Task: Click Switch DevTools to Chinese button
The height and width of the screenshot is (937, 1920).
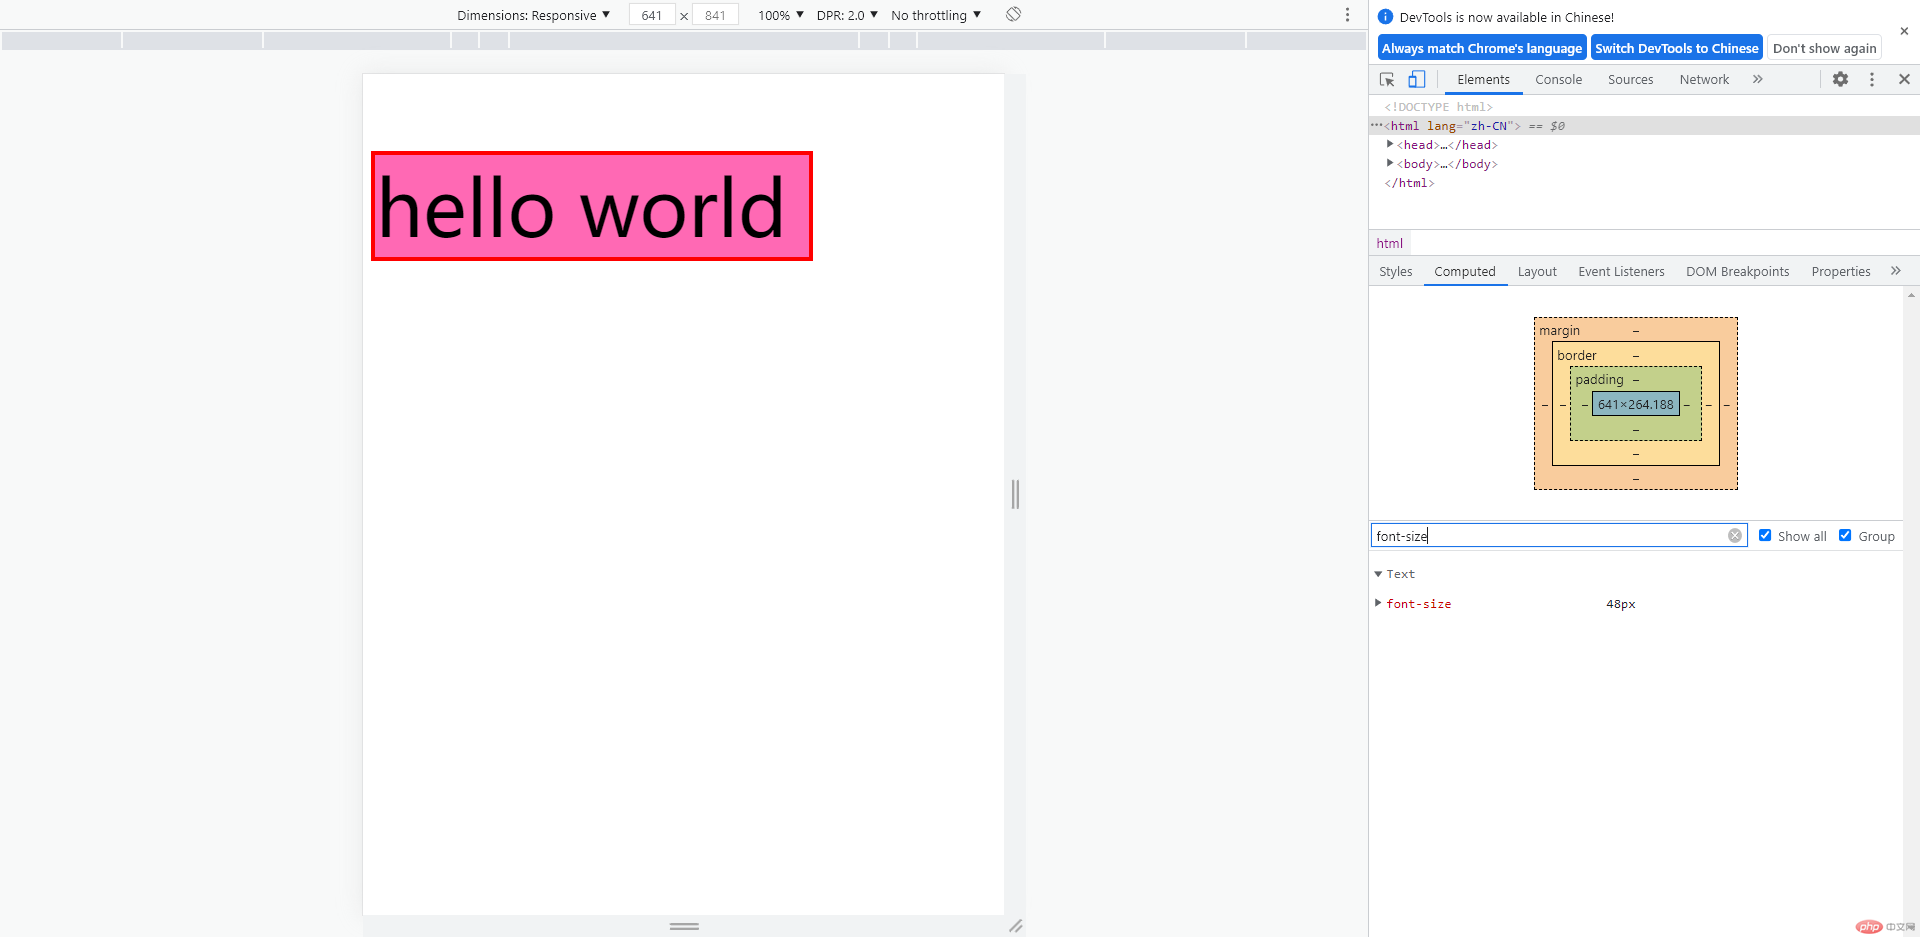Action: click(x=1676, y=48)
